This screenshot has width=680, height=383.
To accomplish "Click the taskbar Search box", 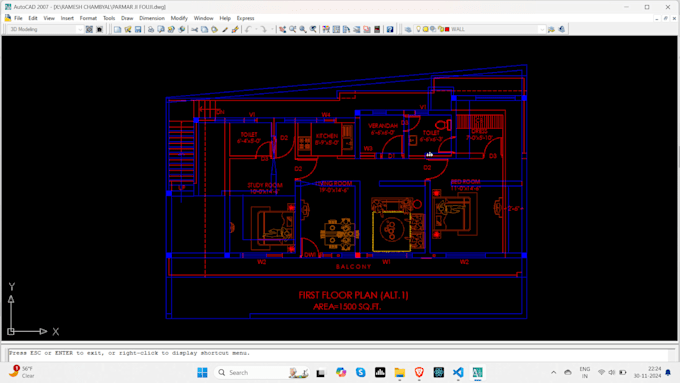I will (x=262, y=373).
